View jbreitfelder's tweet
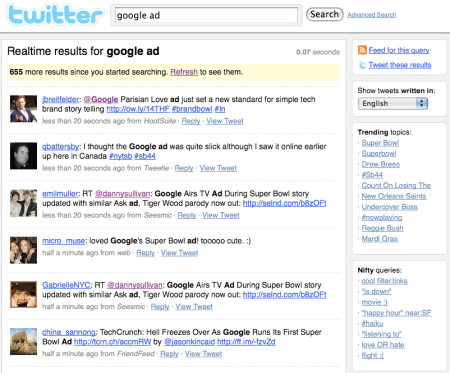 tap(225, 121)
